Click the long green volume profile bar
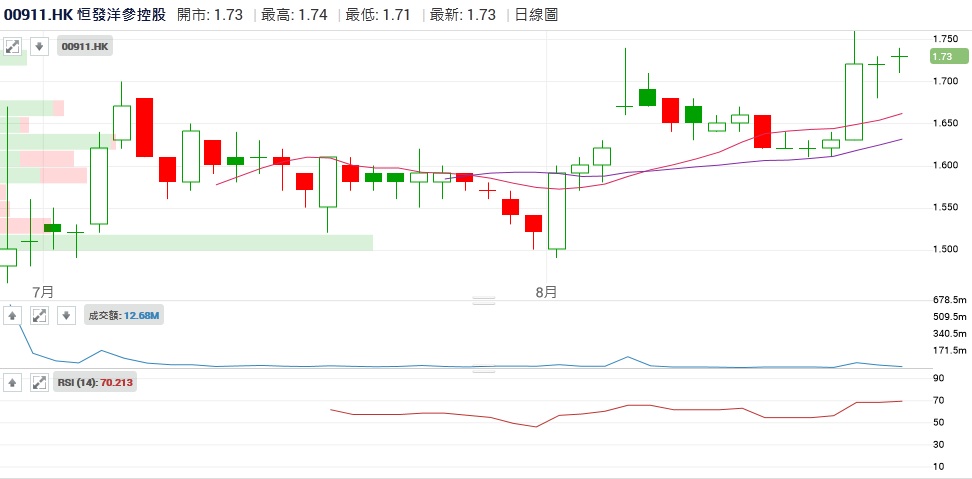 click(190, 242)
